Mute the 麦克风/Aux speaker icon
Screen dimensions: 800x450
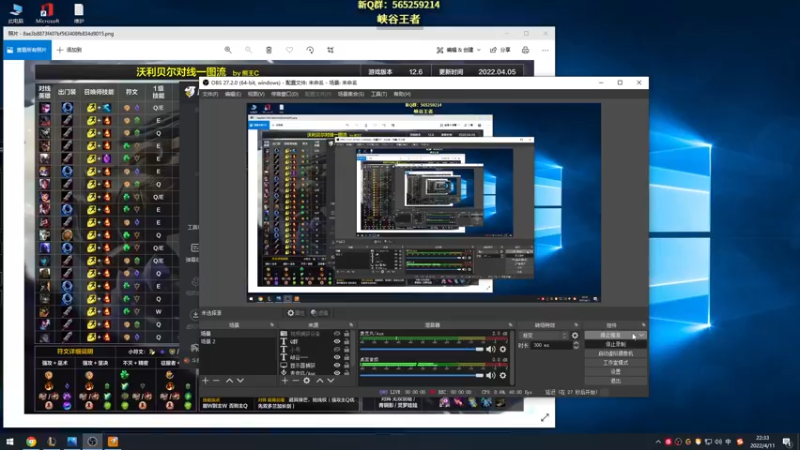tap(490, 349)
